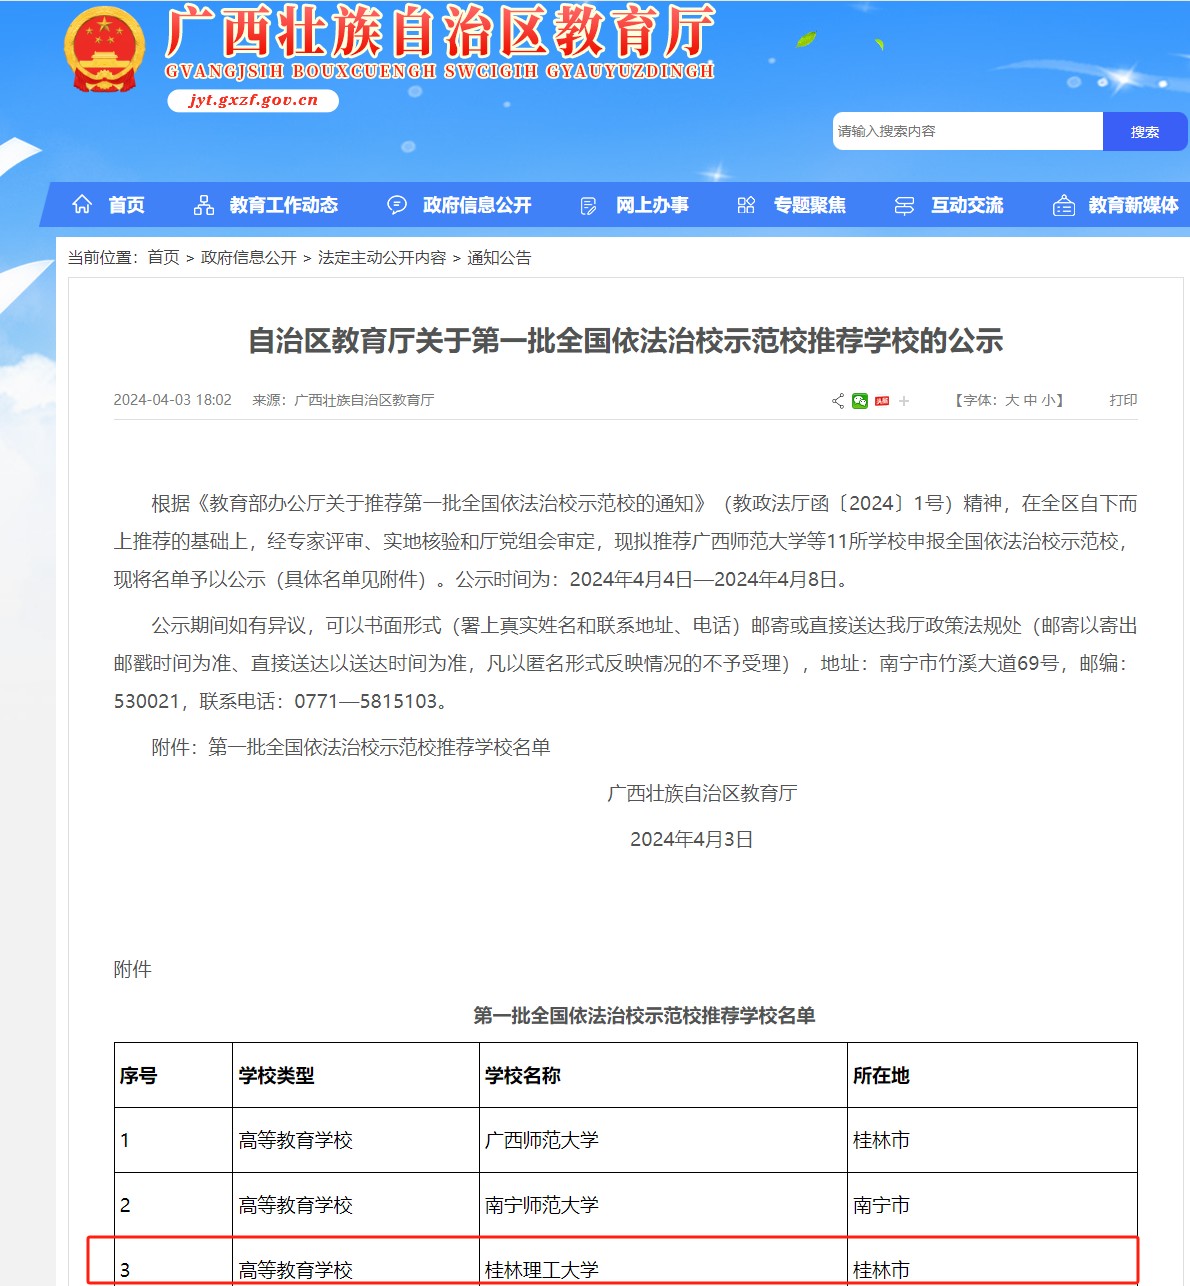Focus the search input field
The image size is (1190, 1286).
tap(966, 131)
